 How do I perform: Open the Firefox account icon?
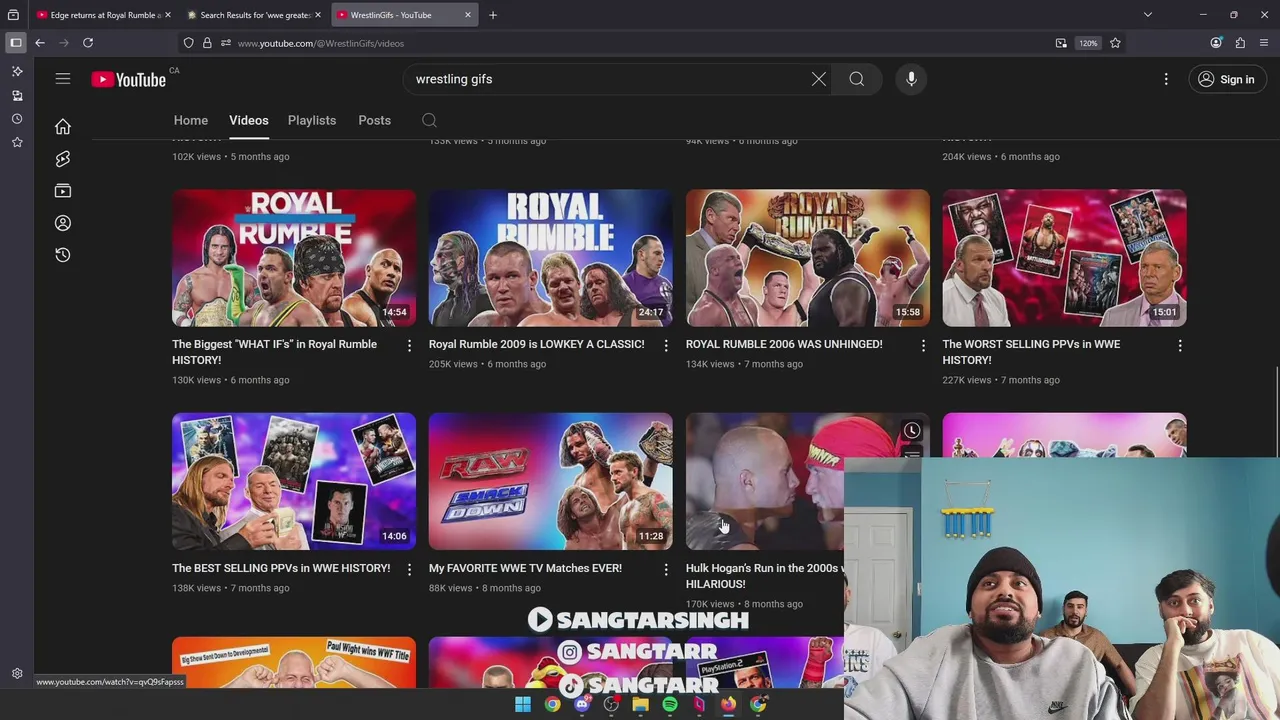click(x=1216, y=43)
